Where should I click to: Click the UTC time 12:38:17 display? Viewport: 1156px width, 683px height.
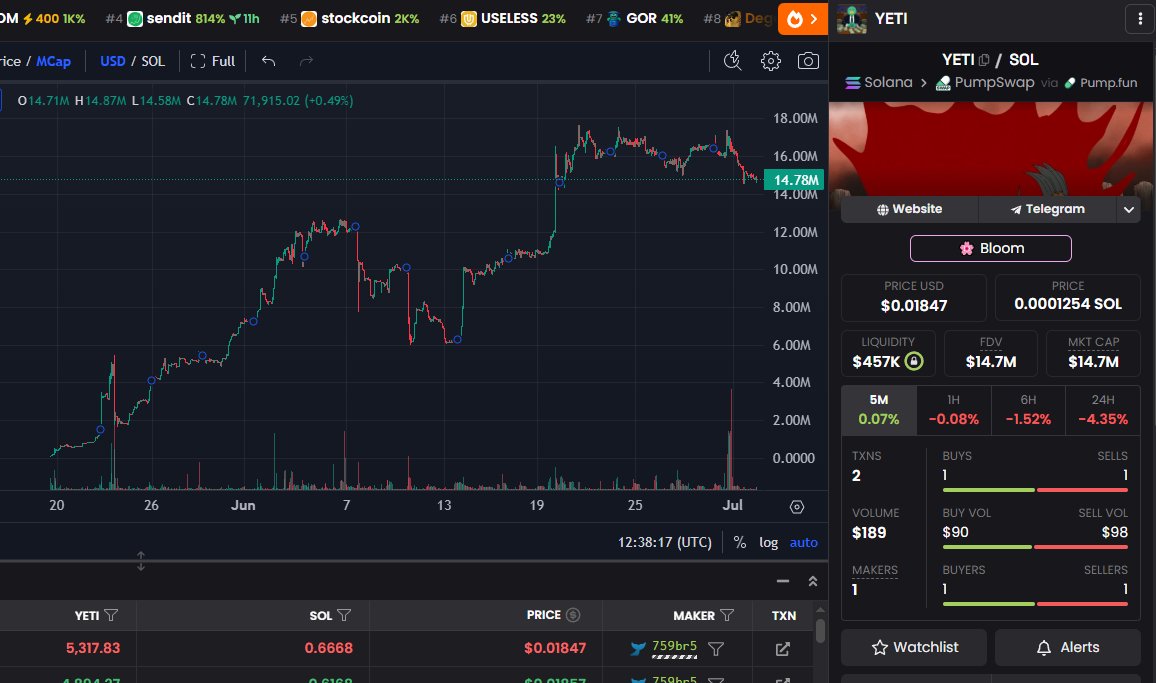point(664,542)
